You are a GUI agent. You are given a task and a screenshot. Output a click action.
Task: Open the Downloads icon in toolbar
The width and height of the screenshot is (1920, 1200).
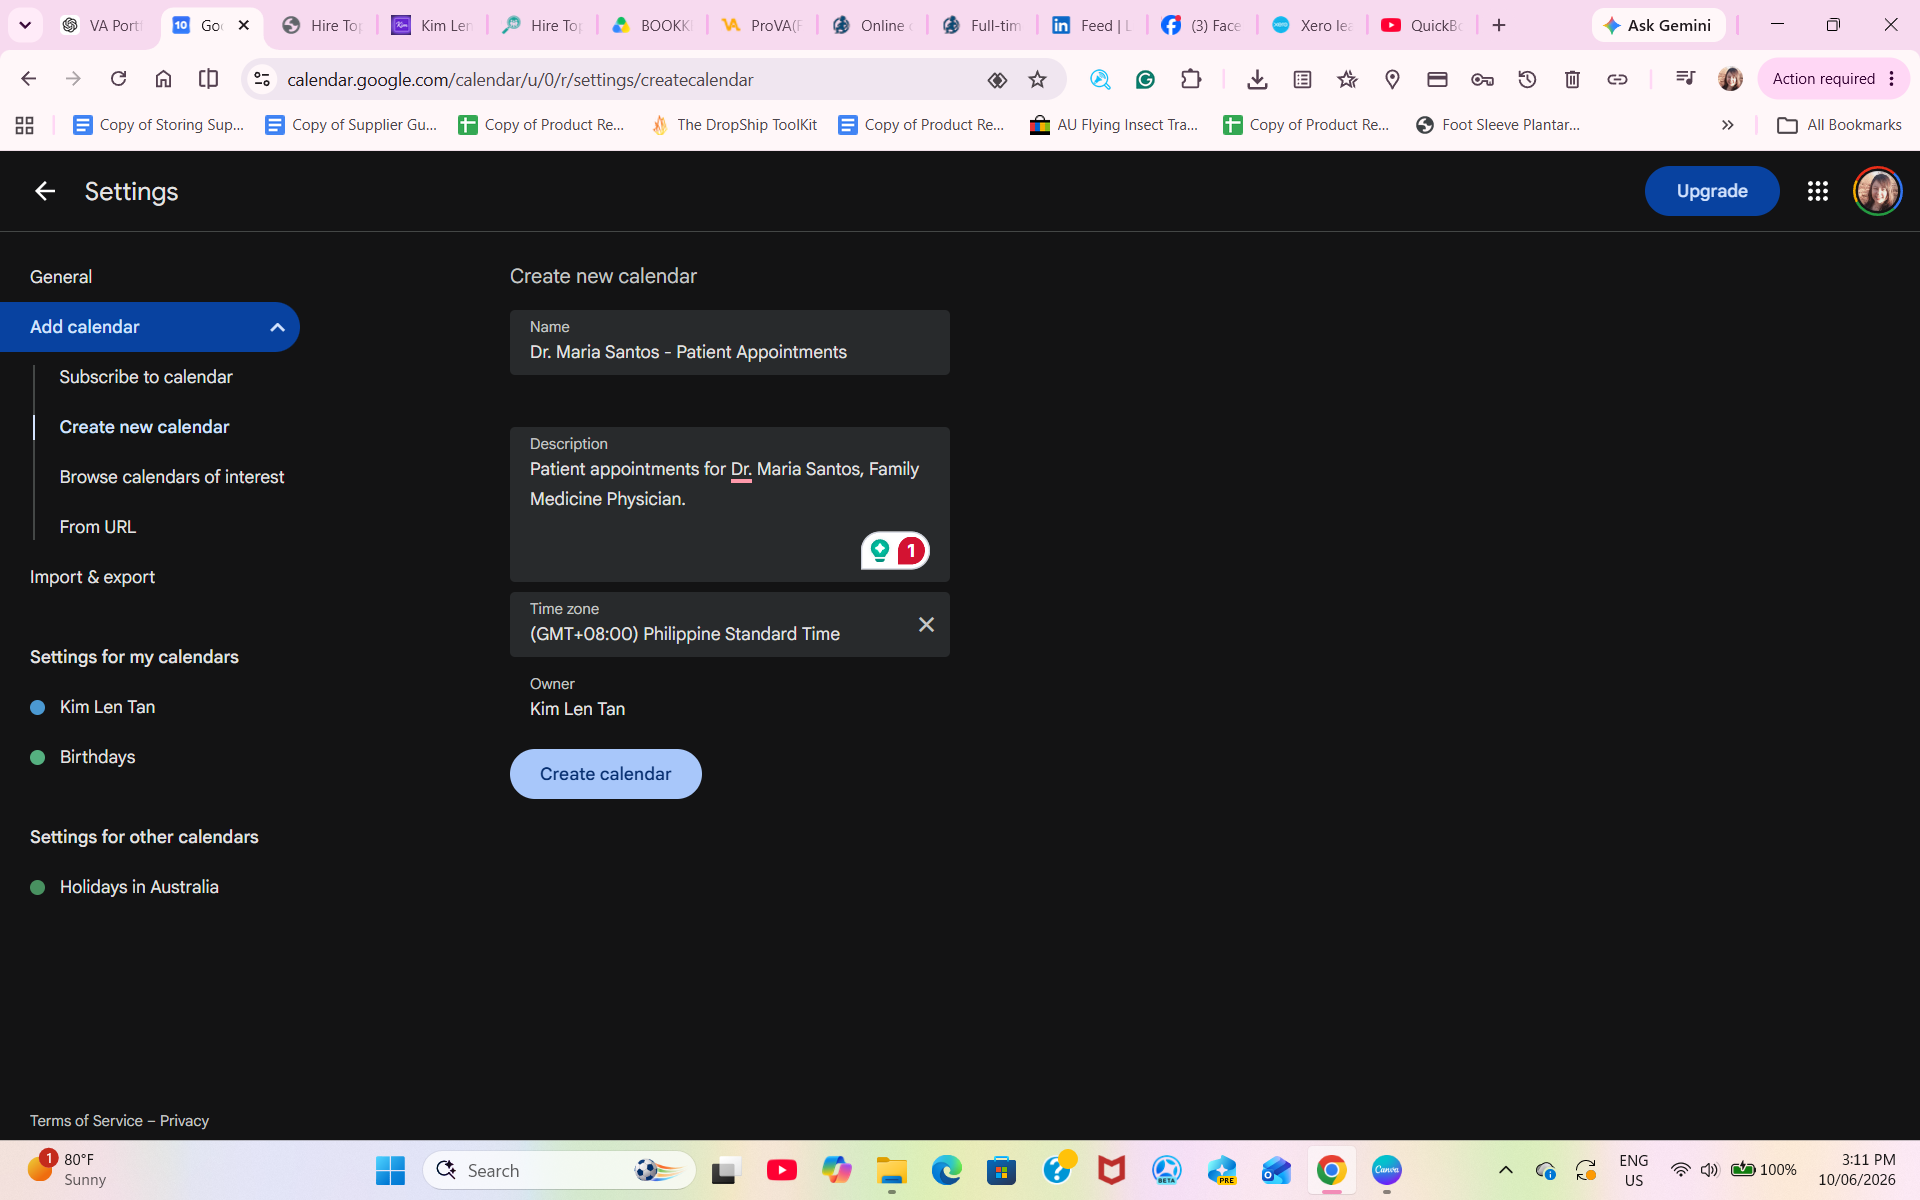pyautogui.click(x=1257, y=79)
